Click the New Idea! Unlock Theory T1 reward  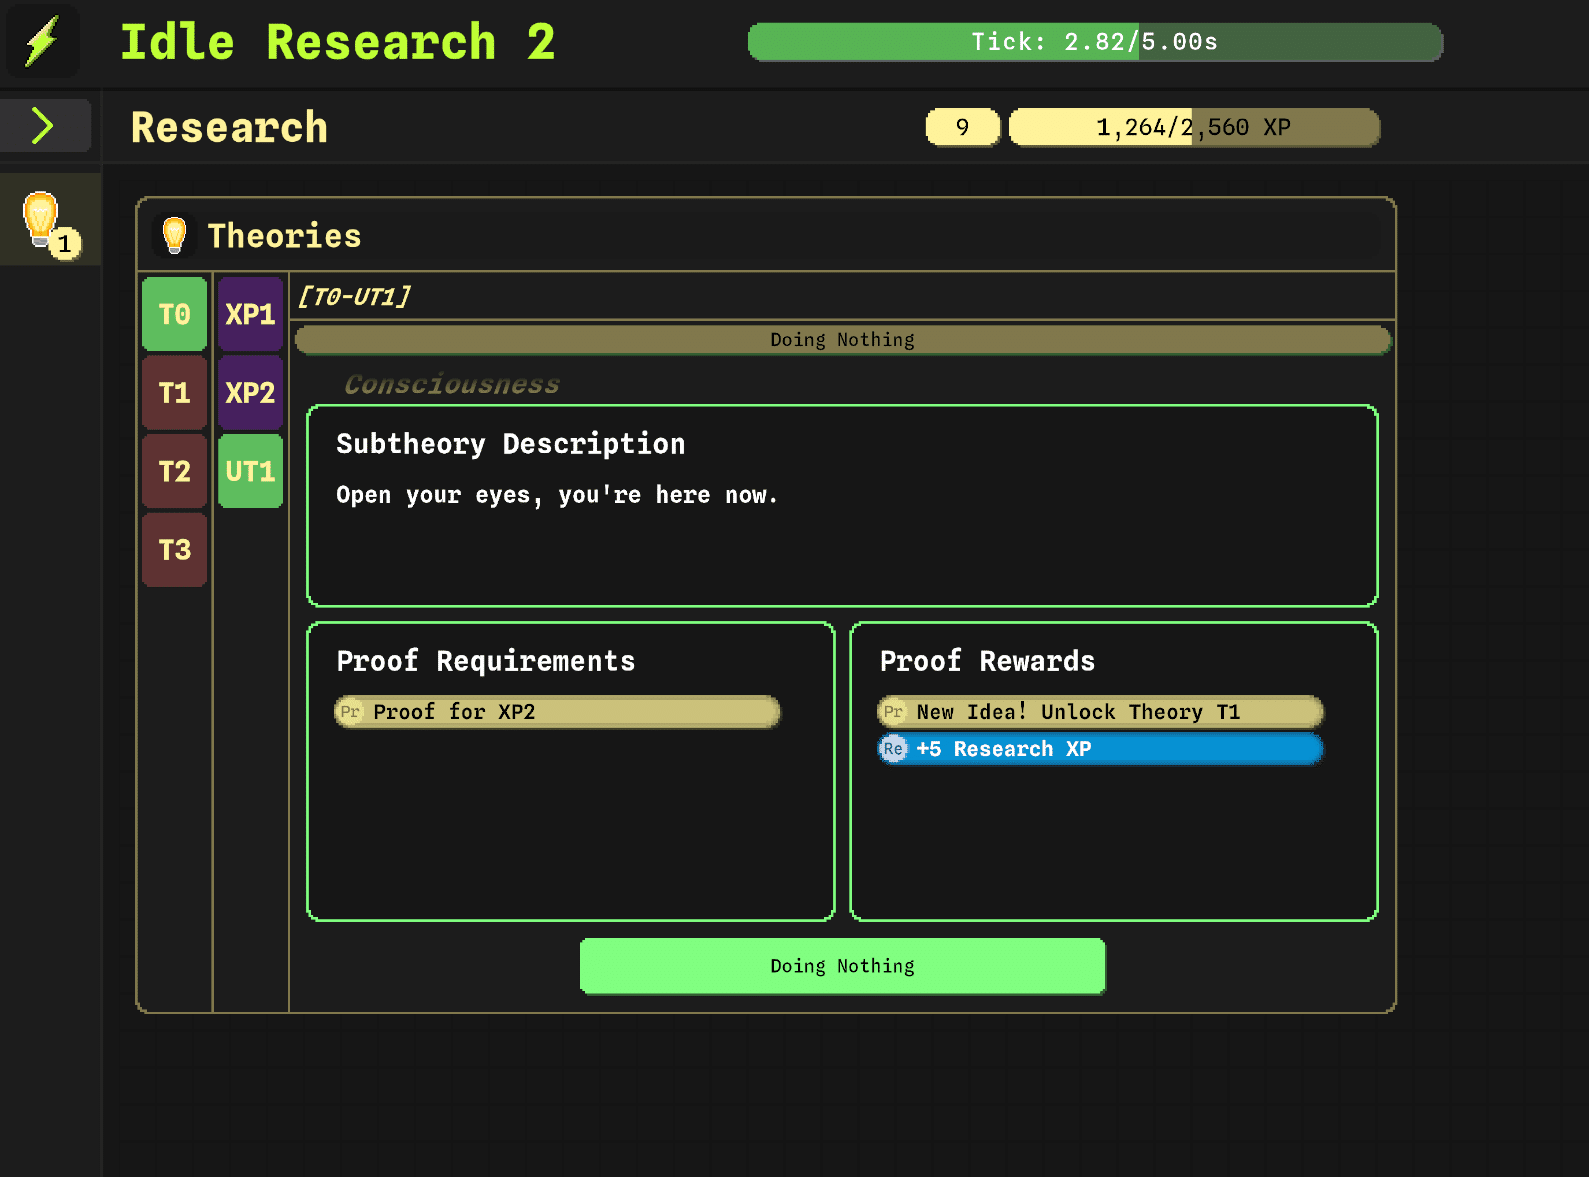[x=1100, y=712]
